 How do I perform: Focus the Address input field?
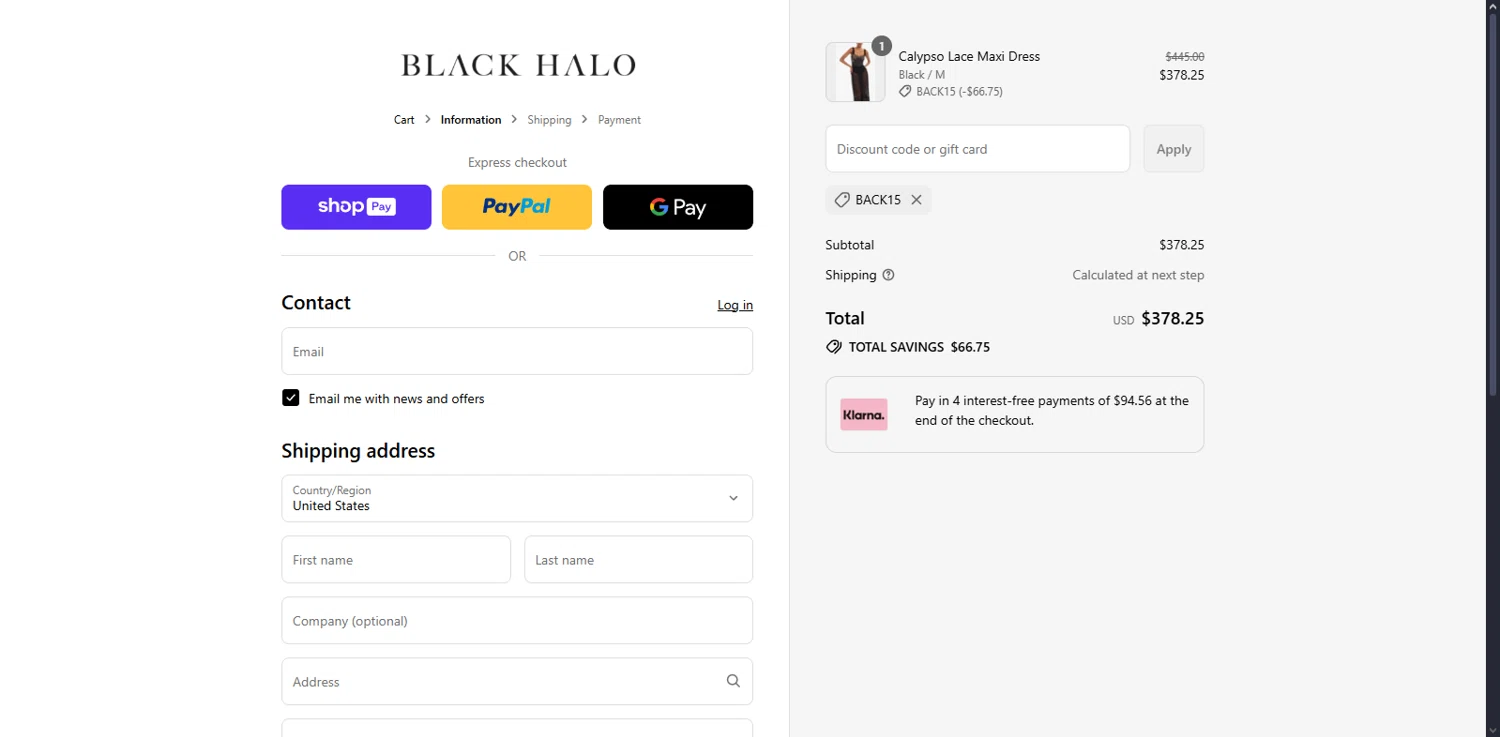(x=517, y=681)
